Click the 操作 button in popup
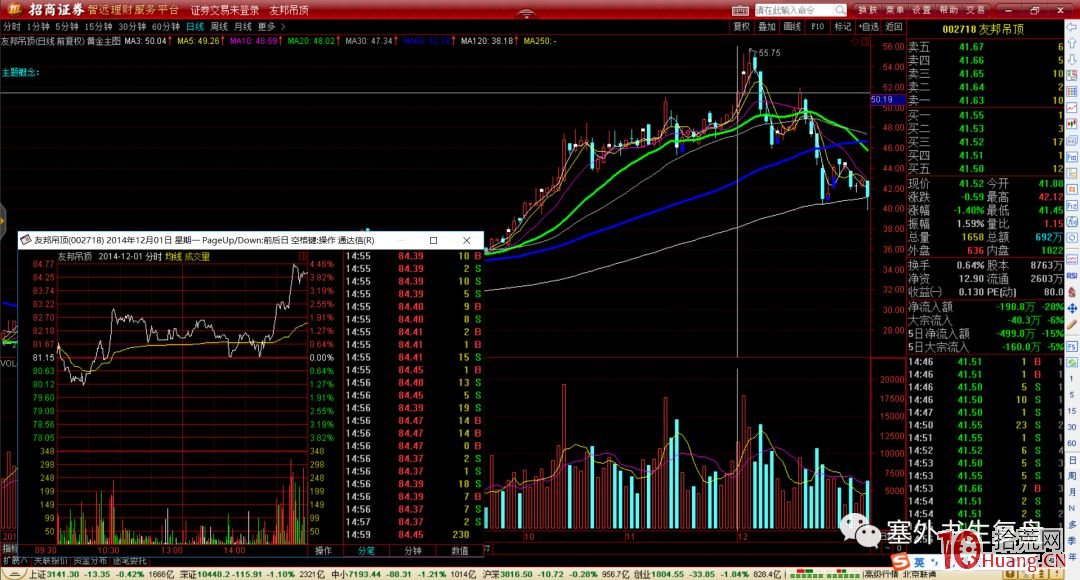This screenshot has height=580, width=1080. pyautogui.click(x=323, y=550)
